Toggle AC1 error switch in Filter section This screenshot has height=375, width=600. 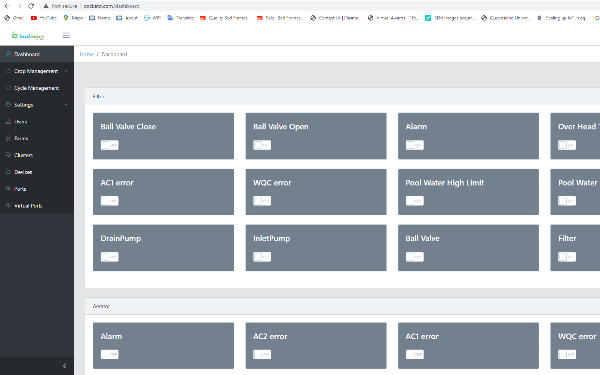coord(109,201)
